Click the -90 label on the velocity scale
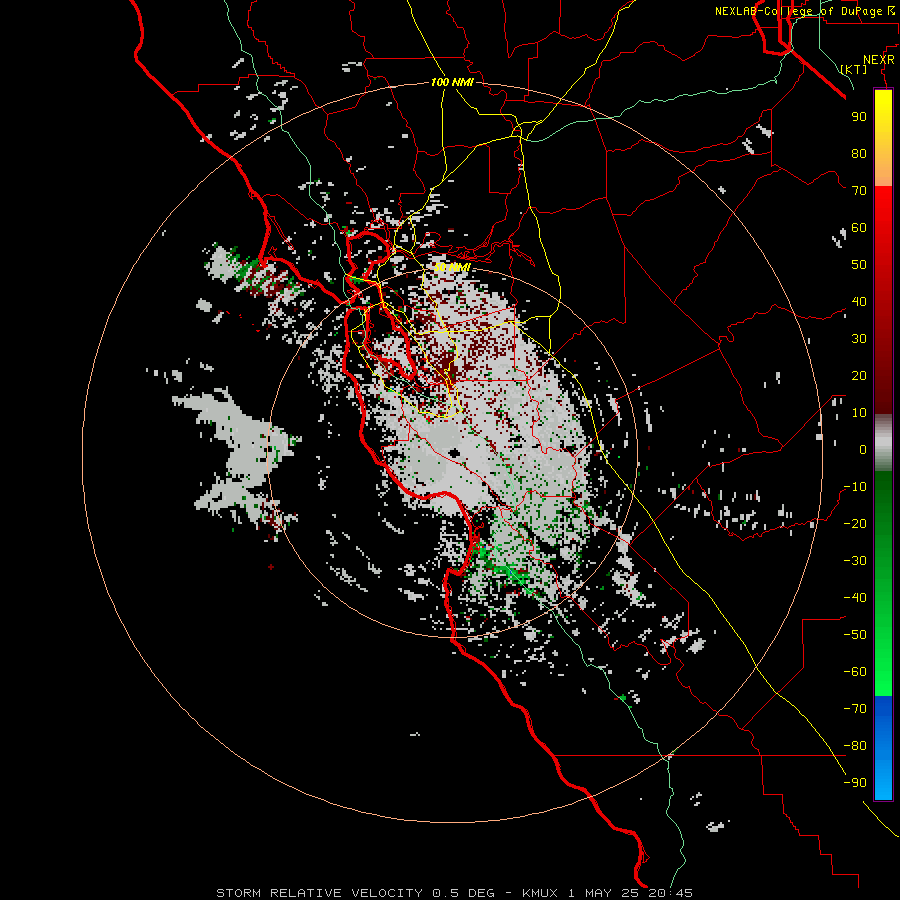 855,783
